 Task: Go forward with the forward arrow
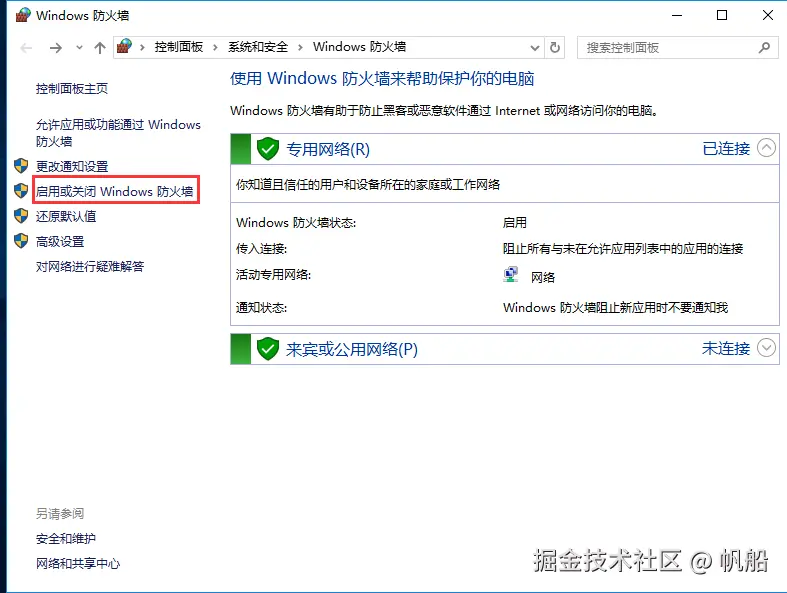coord(56,48)
